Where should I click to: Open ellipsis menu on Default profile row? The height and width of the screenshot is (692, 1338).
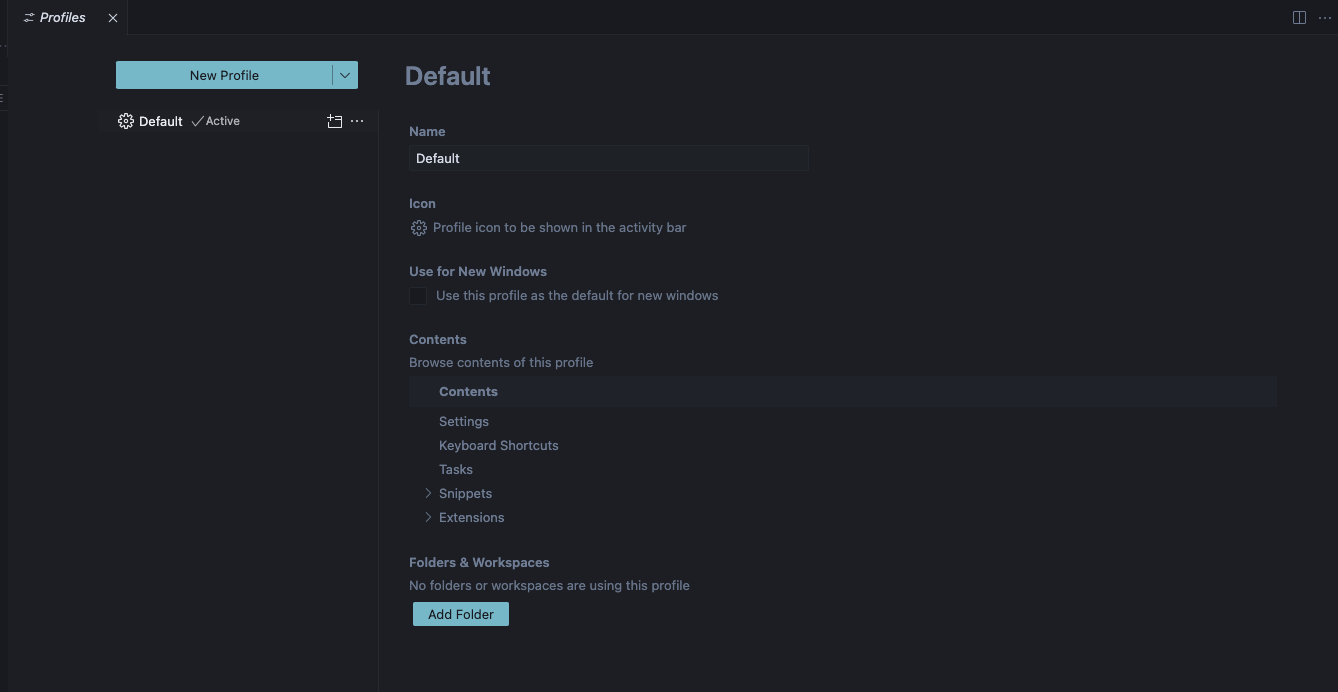click(x=357, y=121)
